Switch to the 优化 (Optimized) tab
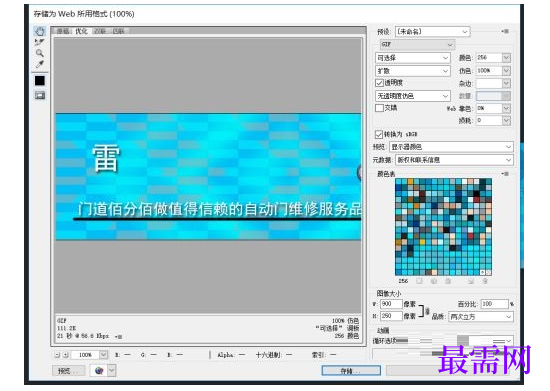This screenshot has height=391, width=550. point(81,31)
